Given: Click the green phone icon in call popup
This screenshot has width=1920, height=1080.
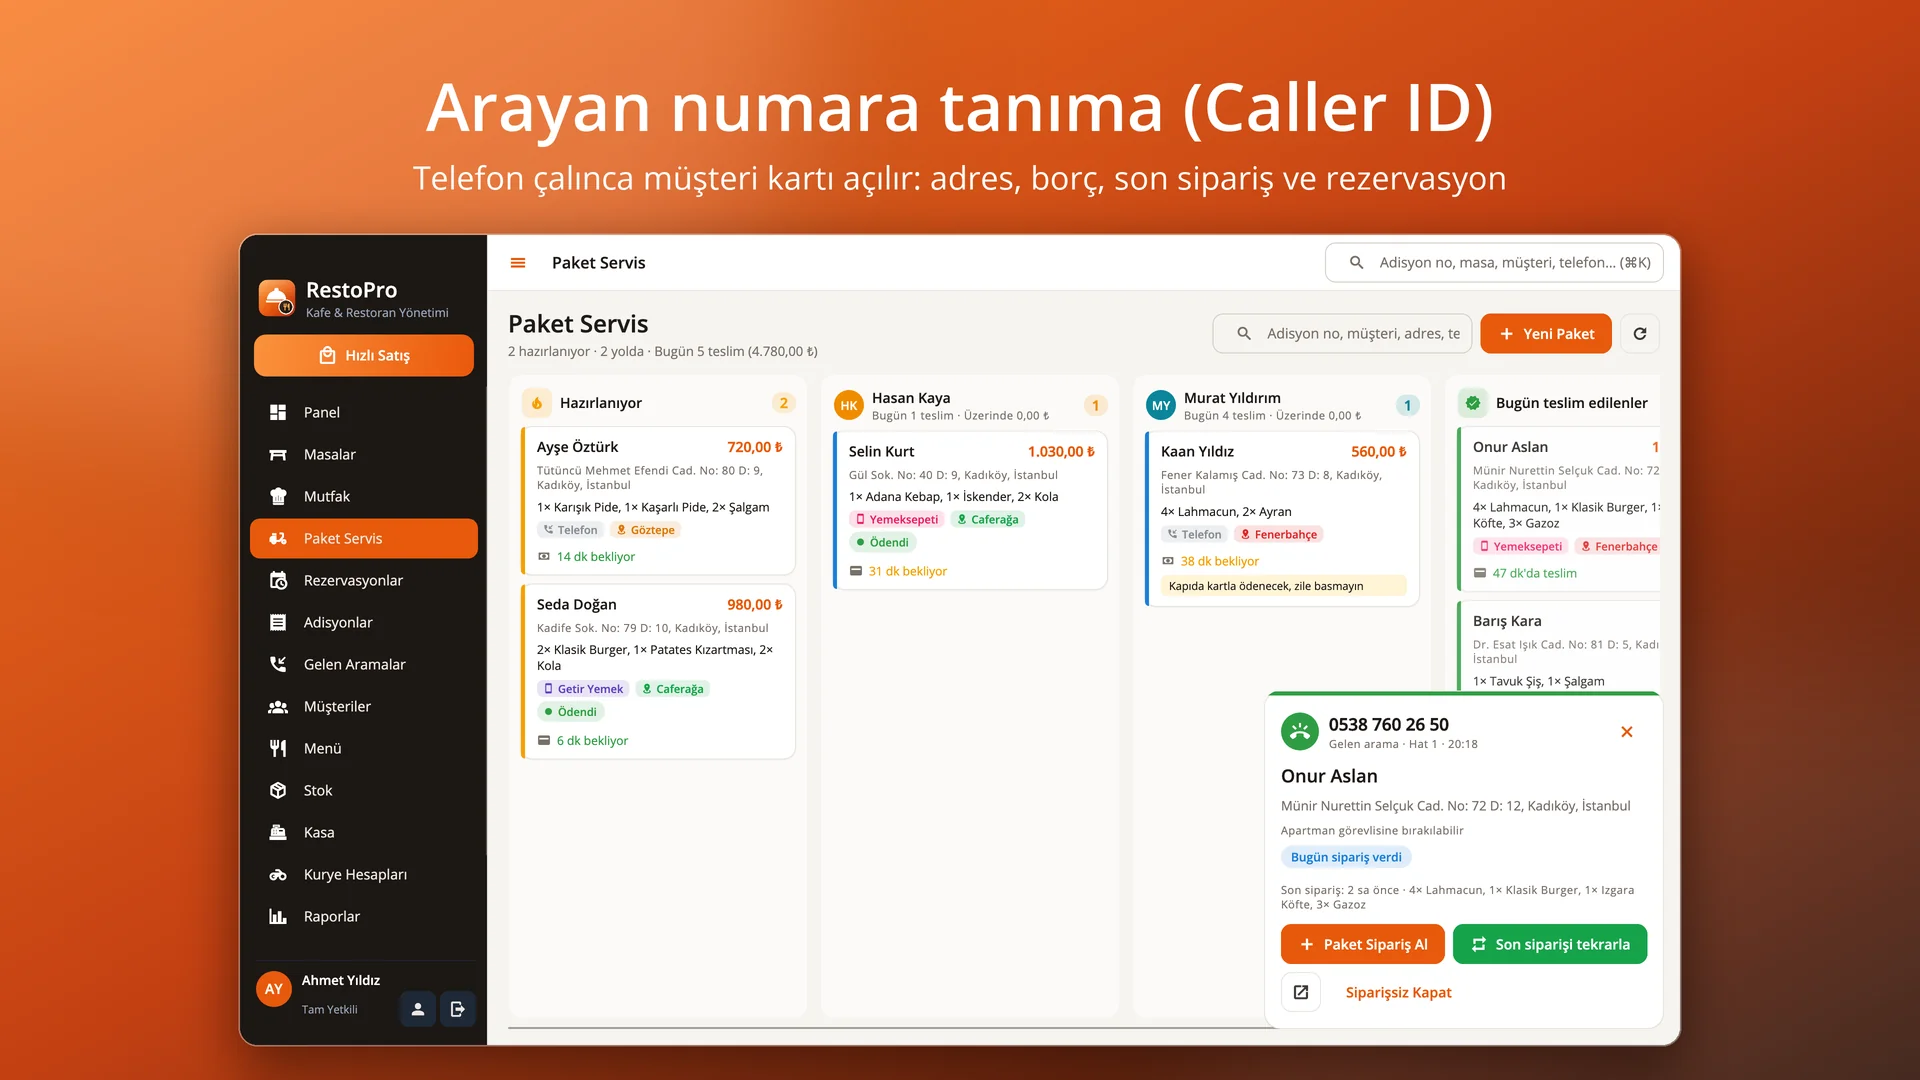Looking at the screenshot, I should pyautogui.click(x=1300, y=732).
